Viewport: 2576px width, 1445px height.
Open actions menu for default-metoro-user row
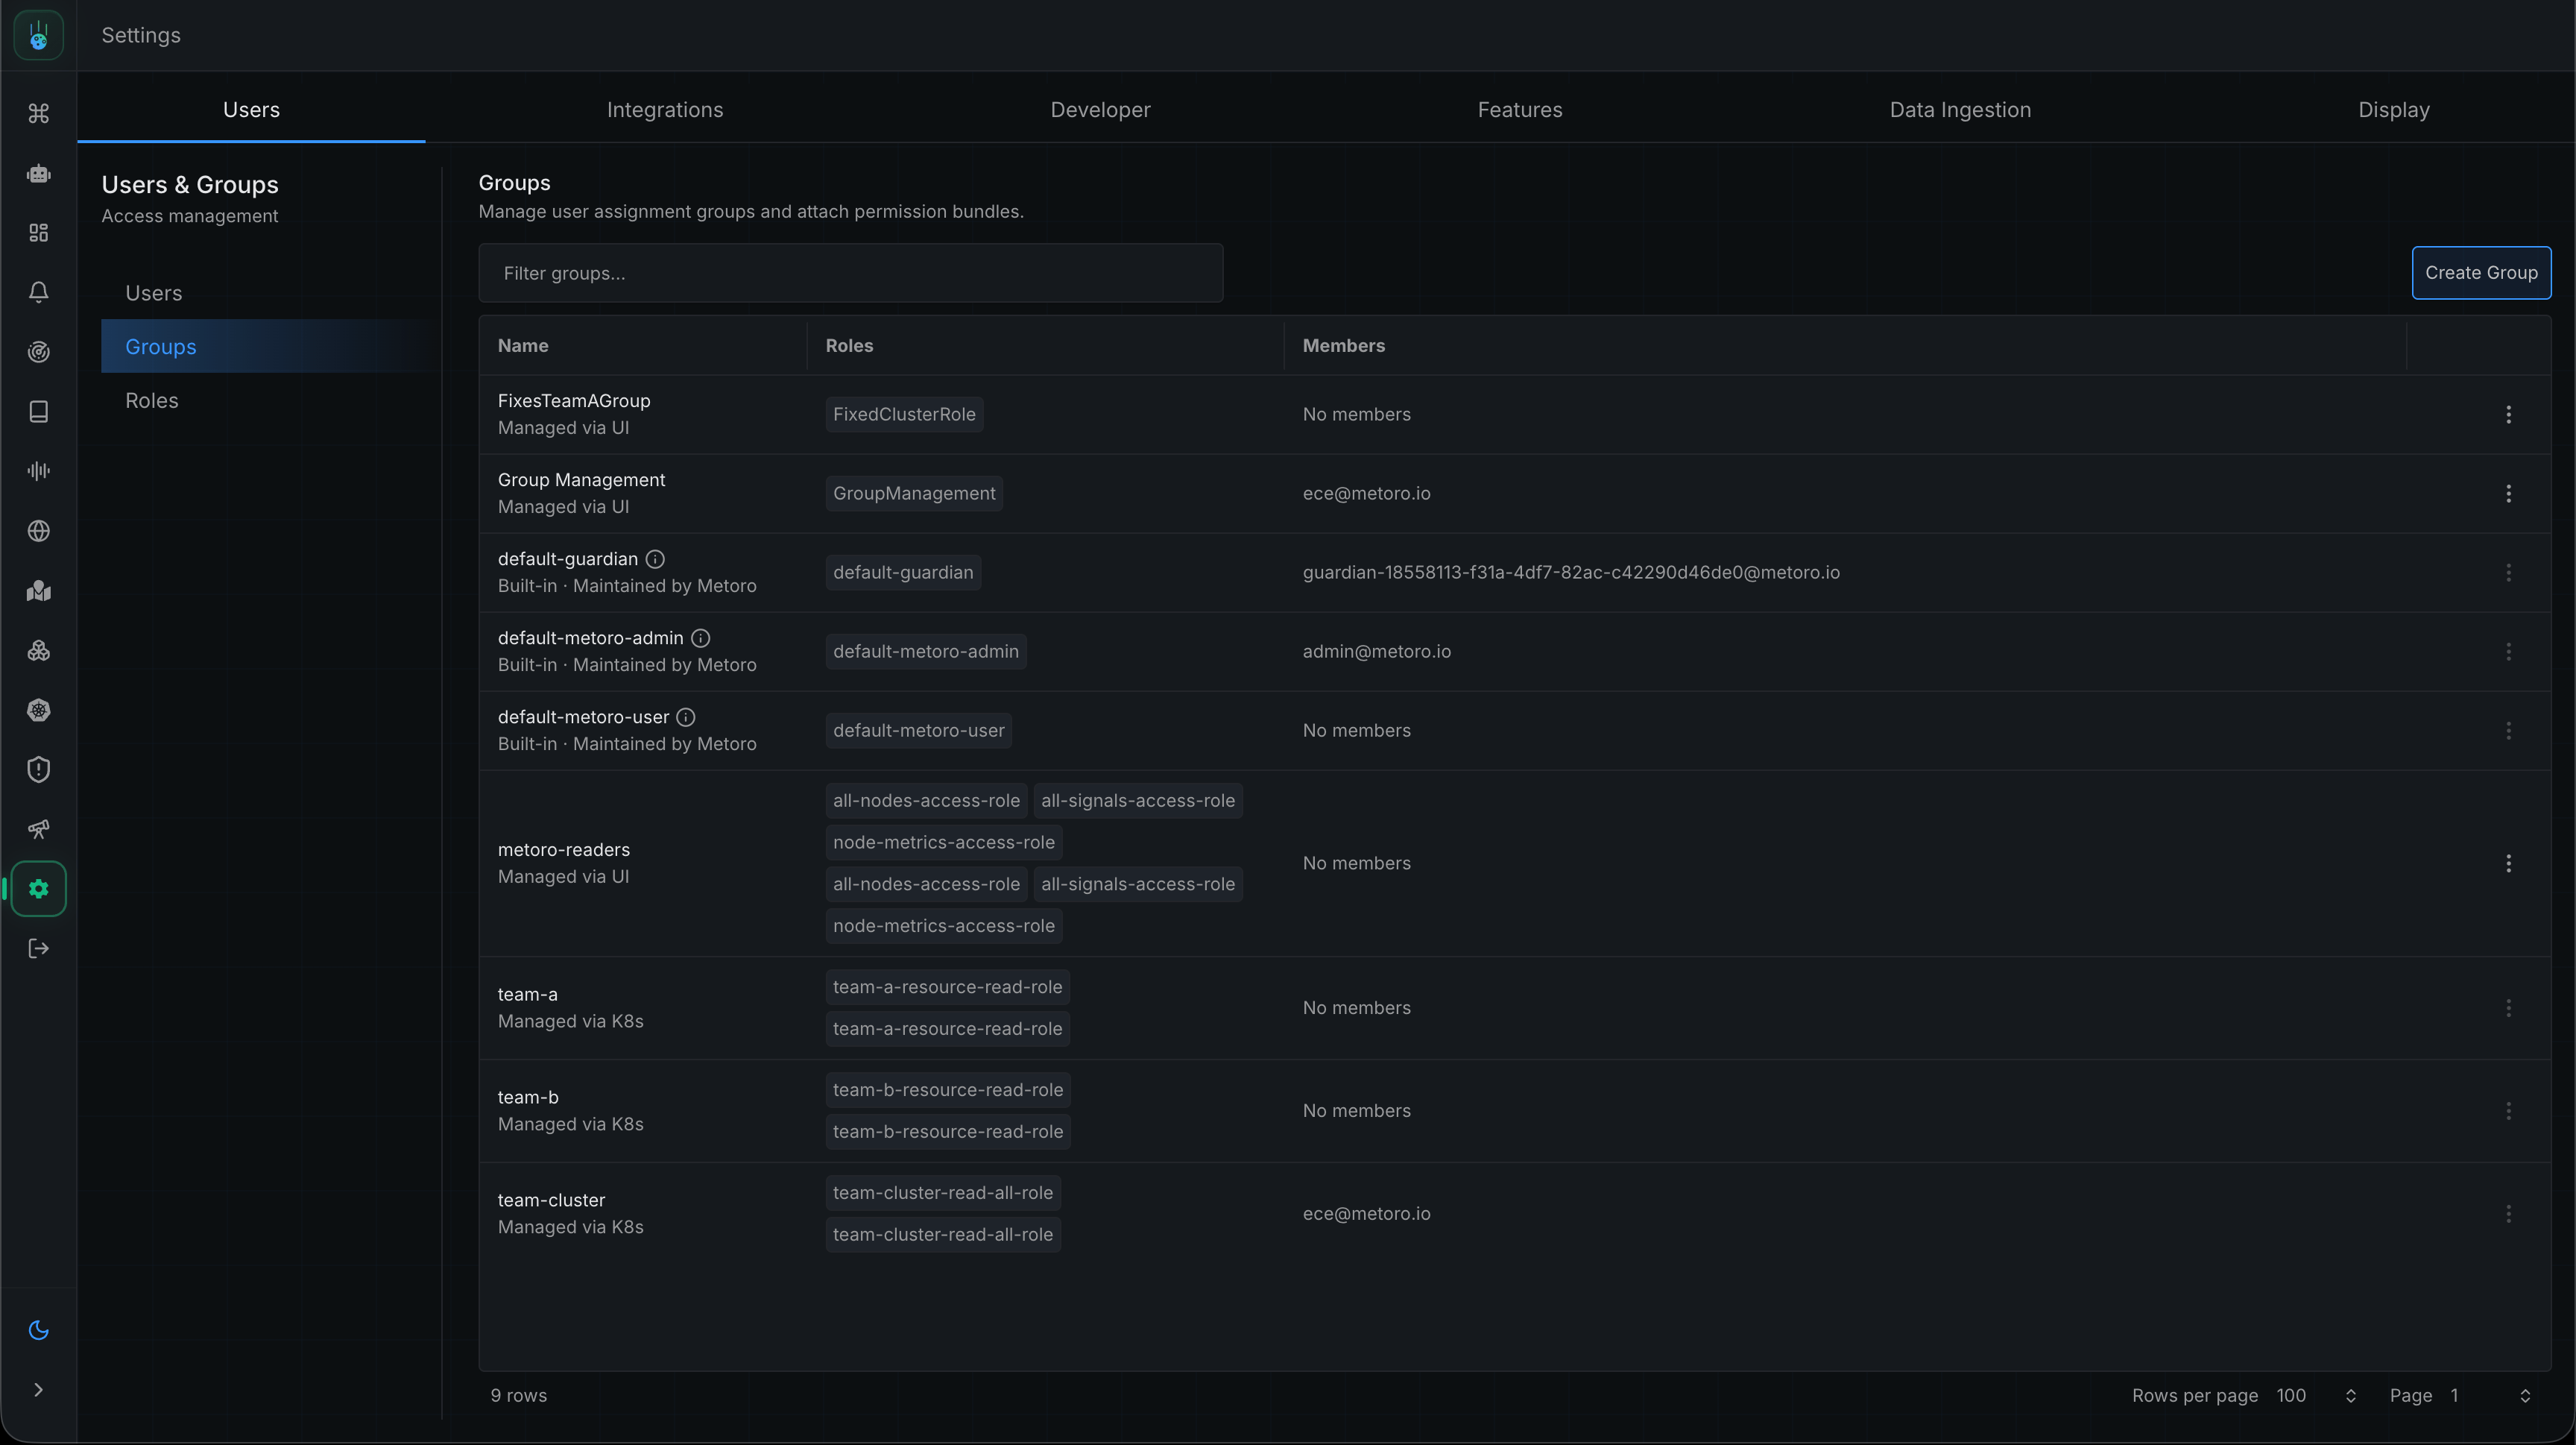tap(2508, 730)
